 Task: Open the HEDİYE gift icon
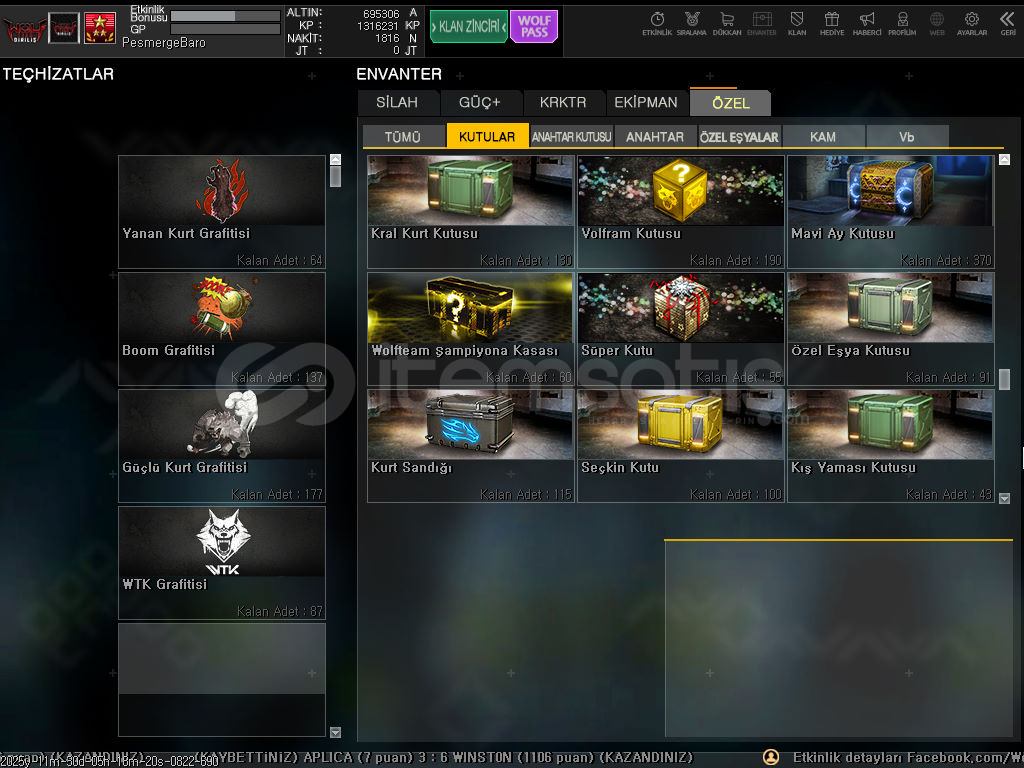pos(832,24)
